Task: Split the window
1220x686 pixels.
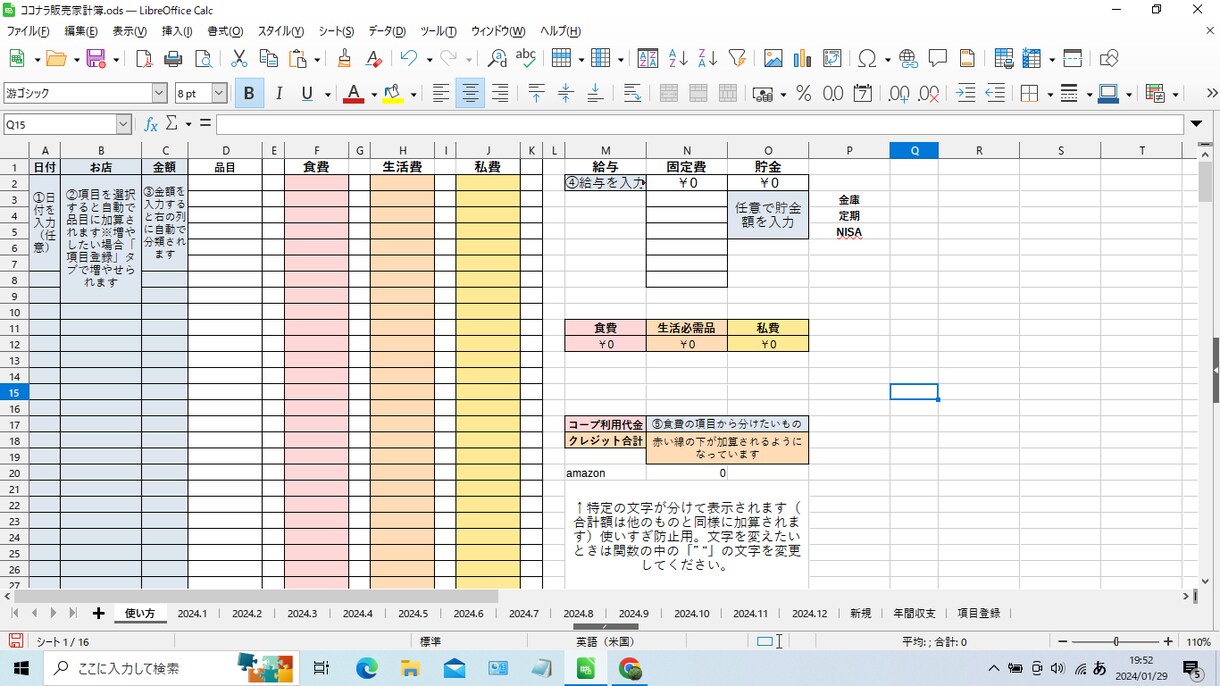Action: [x=1073, y=59]
